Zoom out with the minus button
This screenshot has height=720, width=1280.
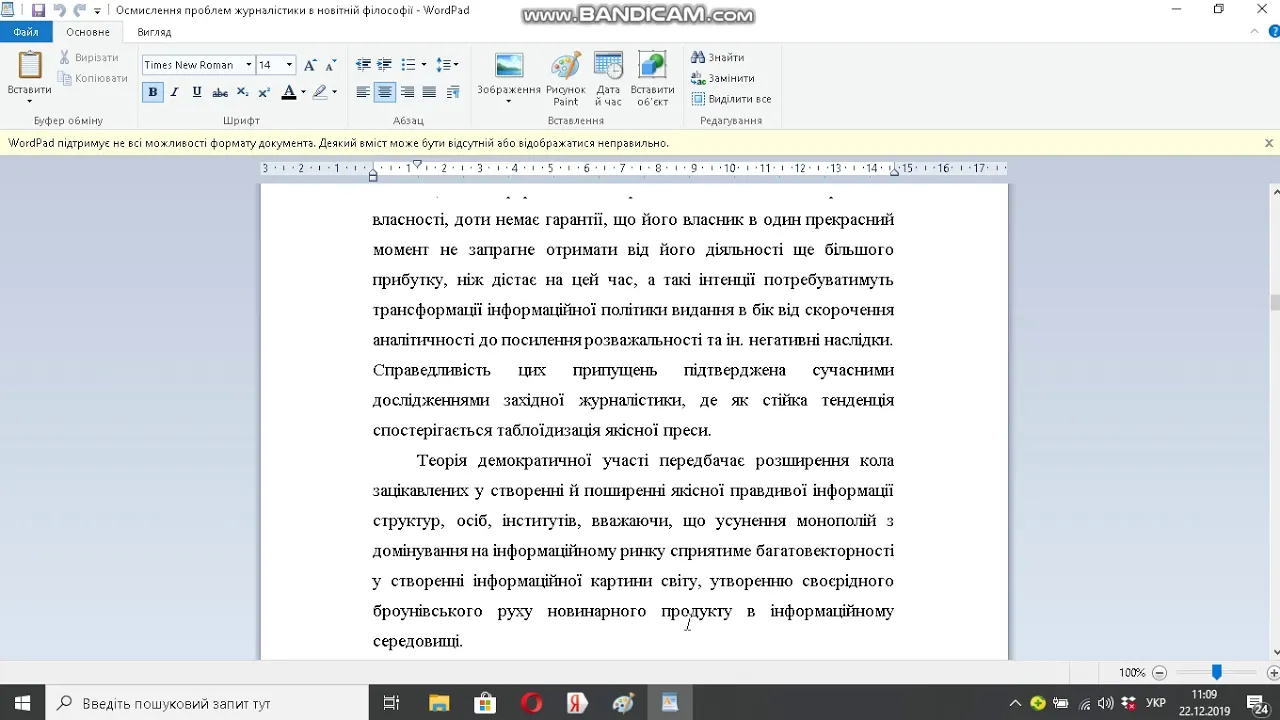(1159, 673)
